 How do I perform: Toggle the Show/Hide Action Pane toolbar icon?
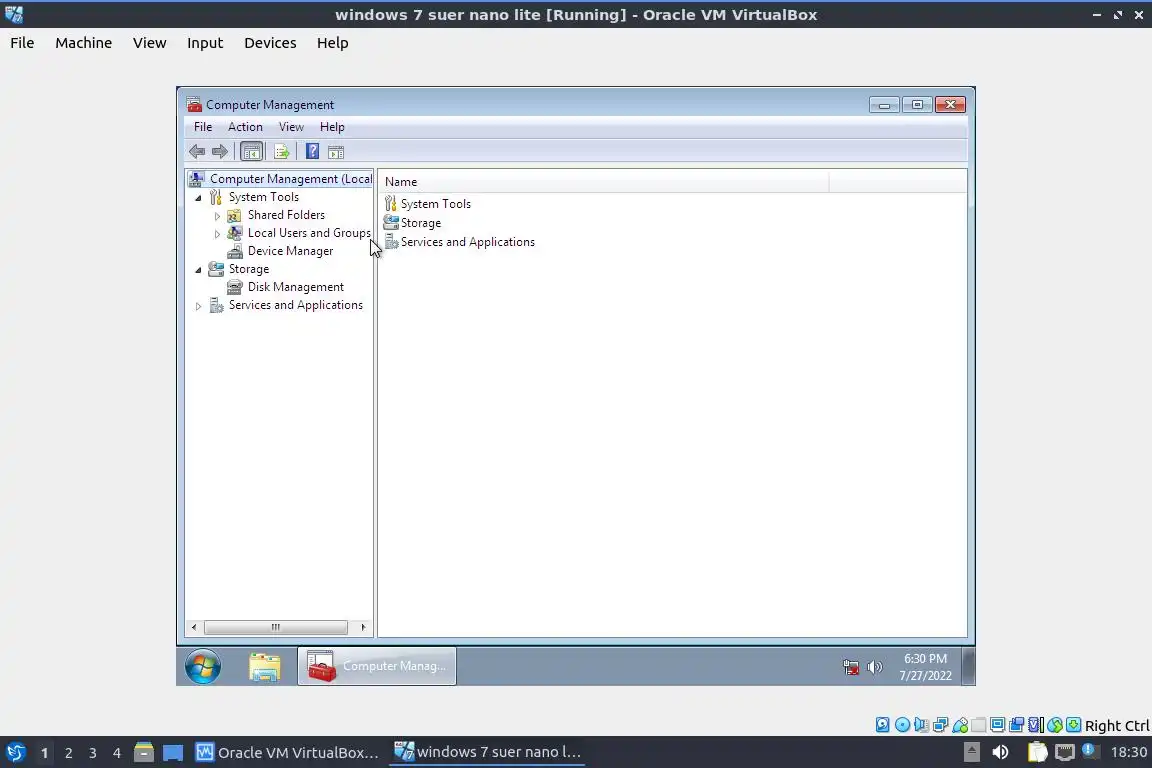click(336, 151)
